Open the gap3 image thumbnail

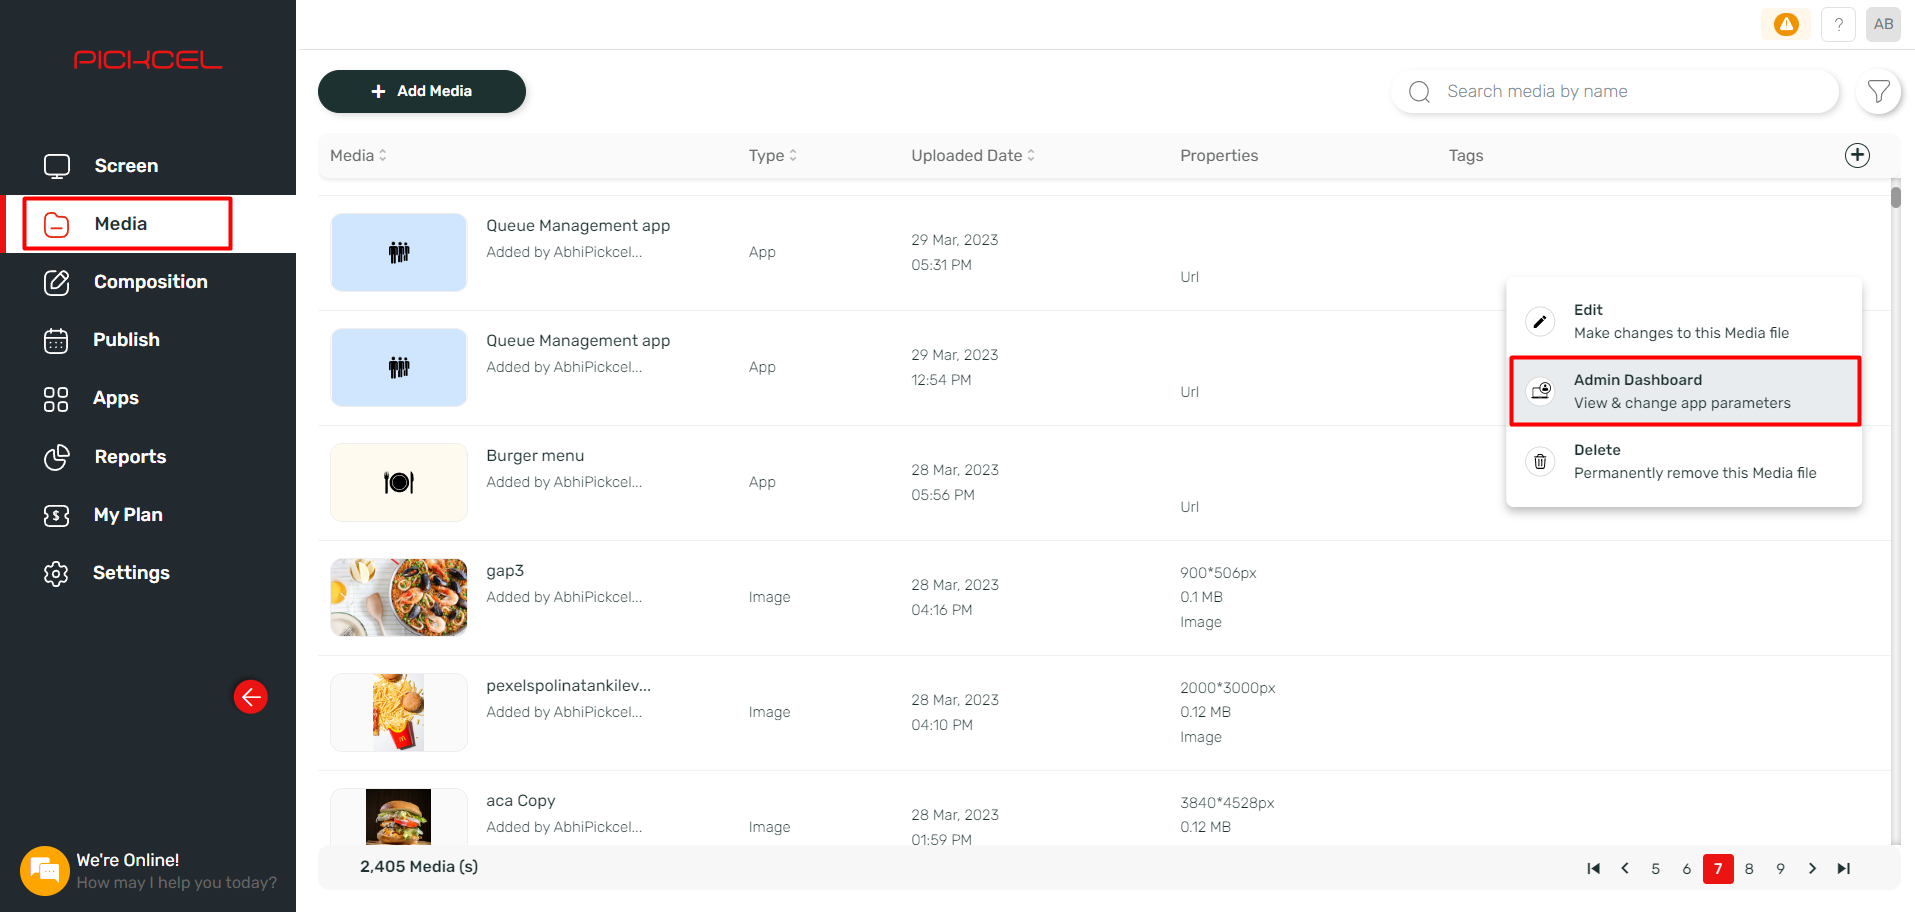click(398, 597)
